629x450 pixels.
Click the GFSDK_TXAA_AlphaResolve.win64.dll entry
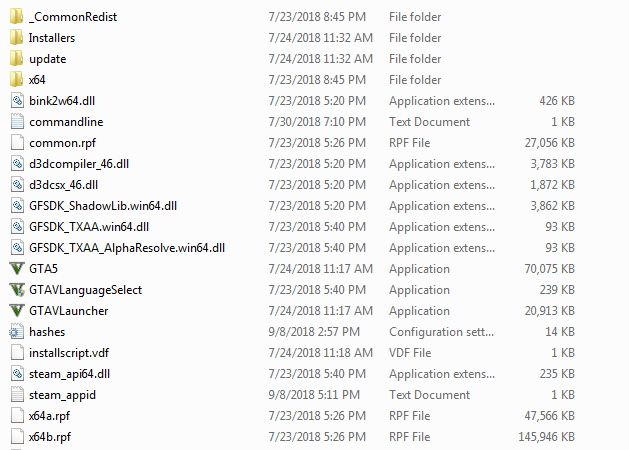(127, 248)
